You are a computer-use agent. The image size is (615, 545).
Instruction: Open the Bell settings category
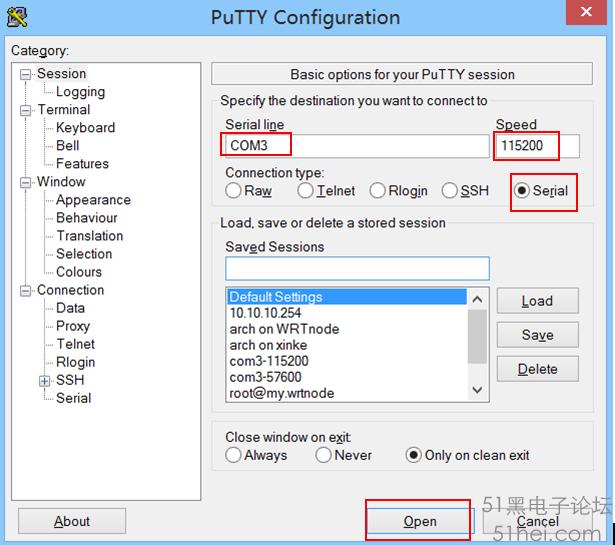(x=67, y=146)
